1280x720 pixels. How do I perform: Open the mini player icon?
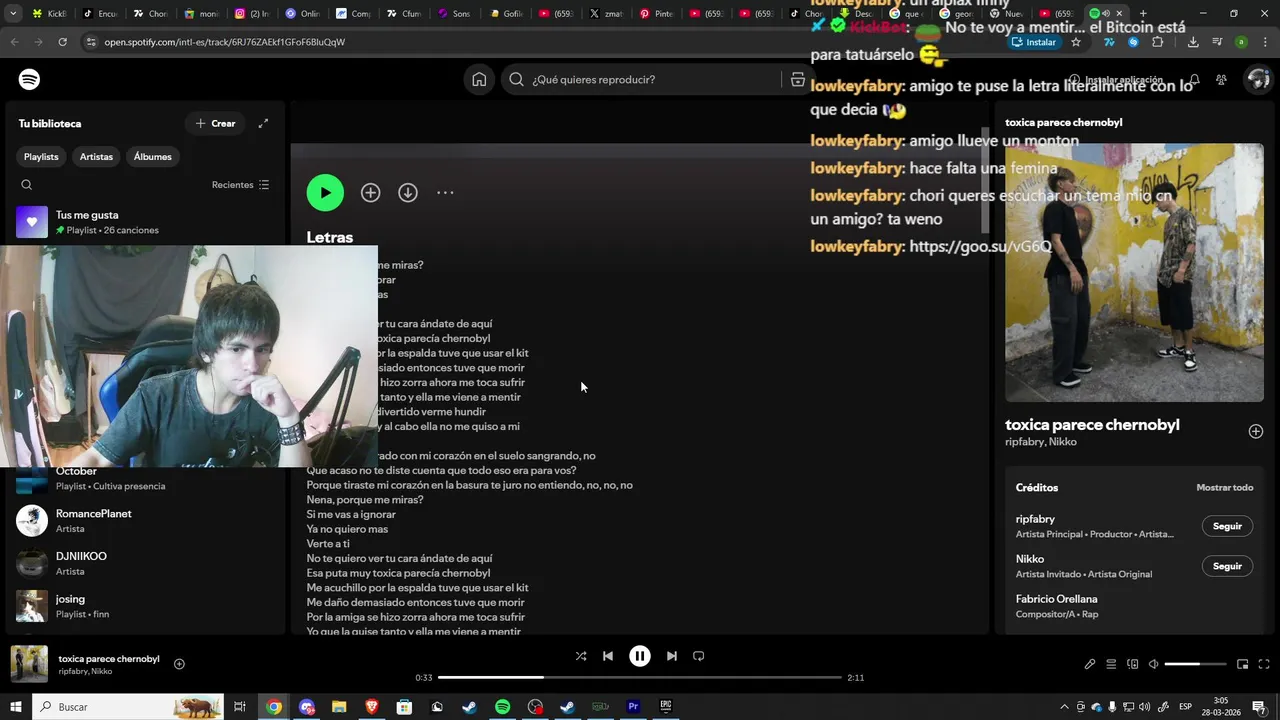[x=1243, y=664]
